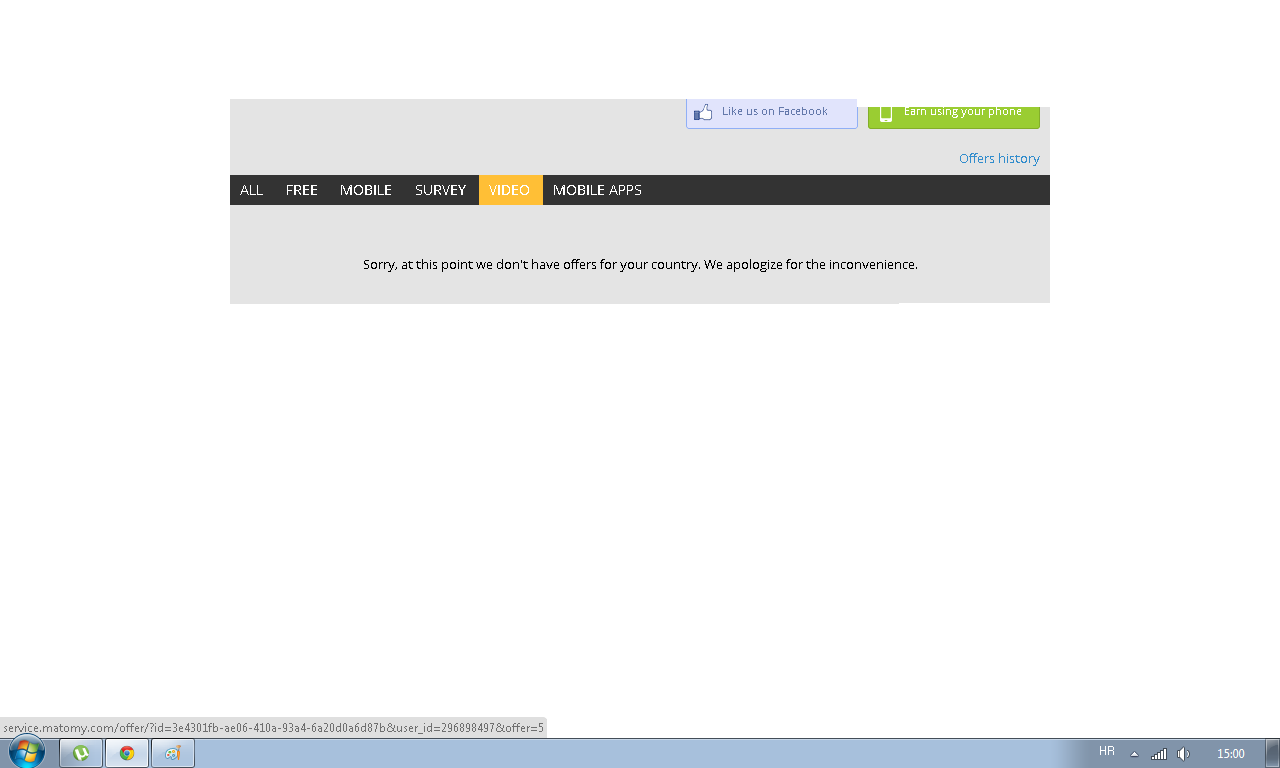Switch to the FREE offers tab
The width and height of the screenshot is (1280, 768).
click(x=301, y=190)
